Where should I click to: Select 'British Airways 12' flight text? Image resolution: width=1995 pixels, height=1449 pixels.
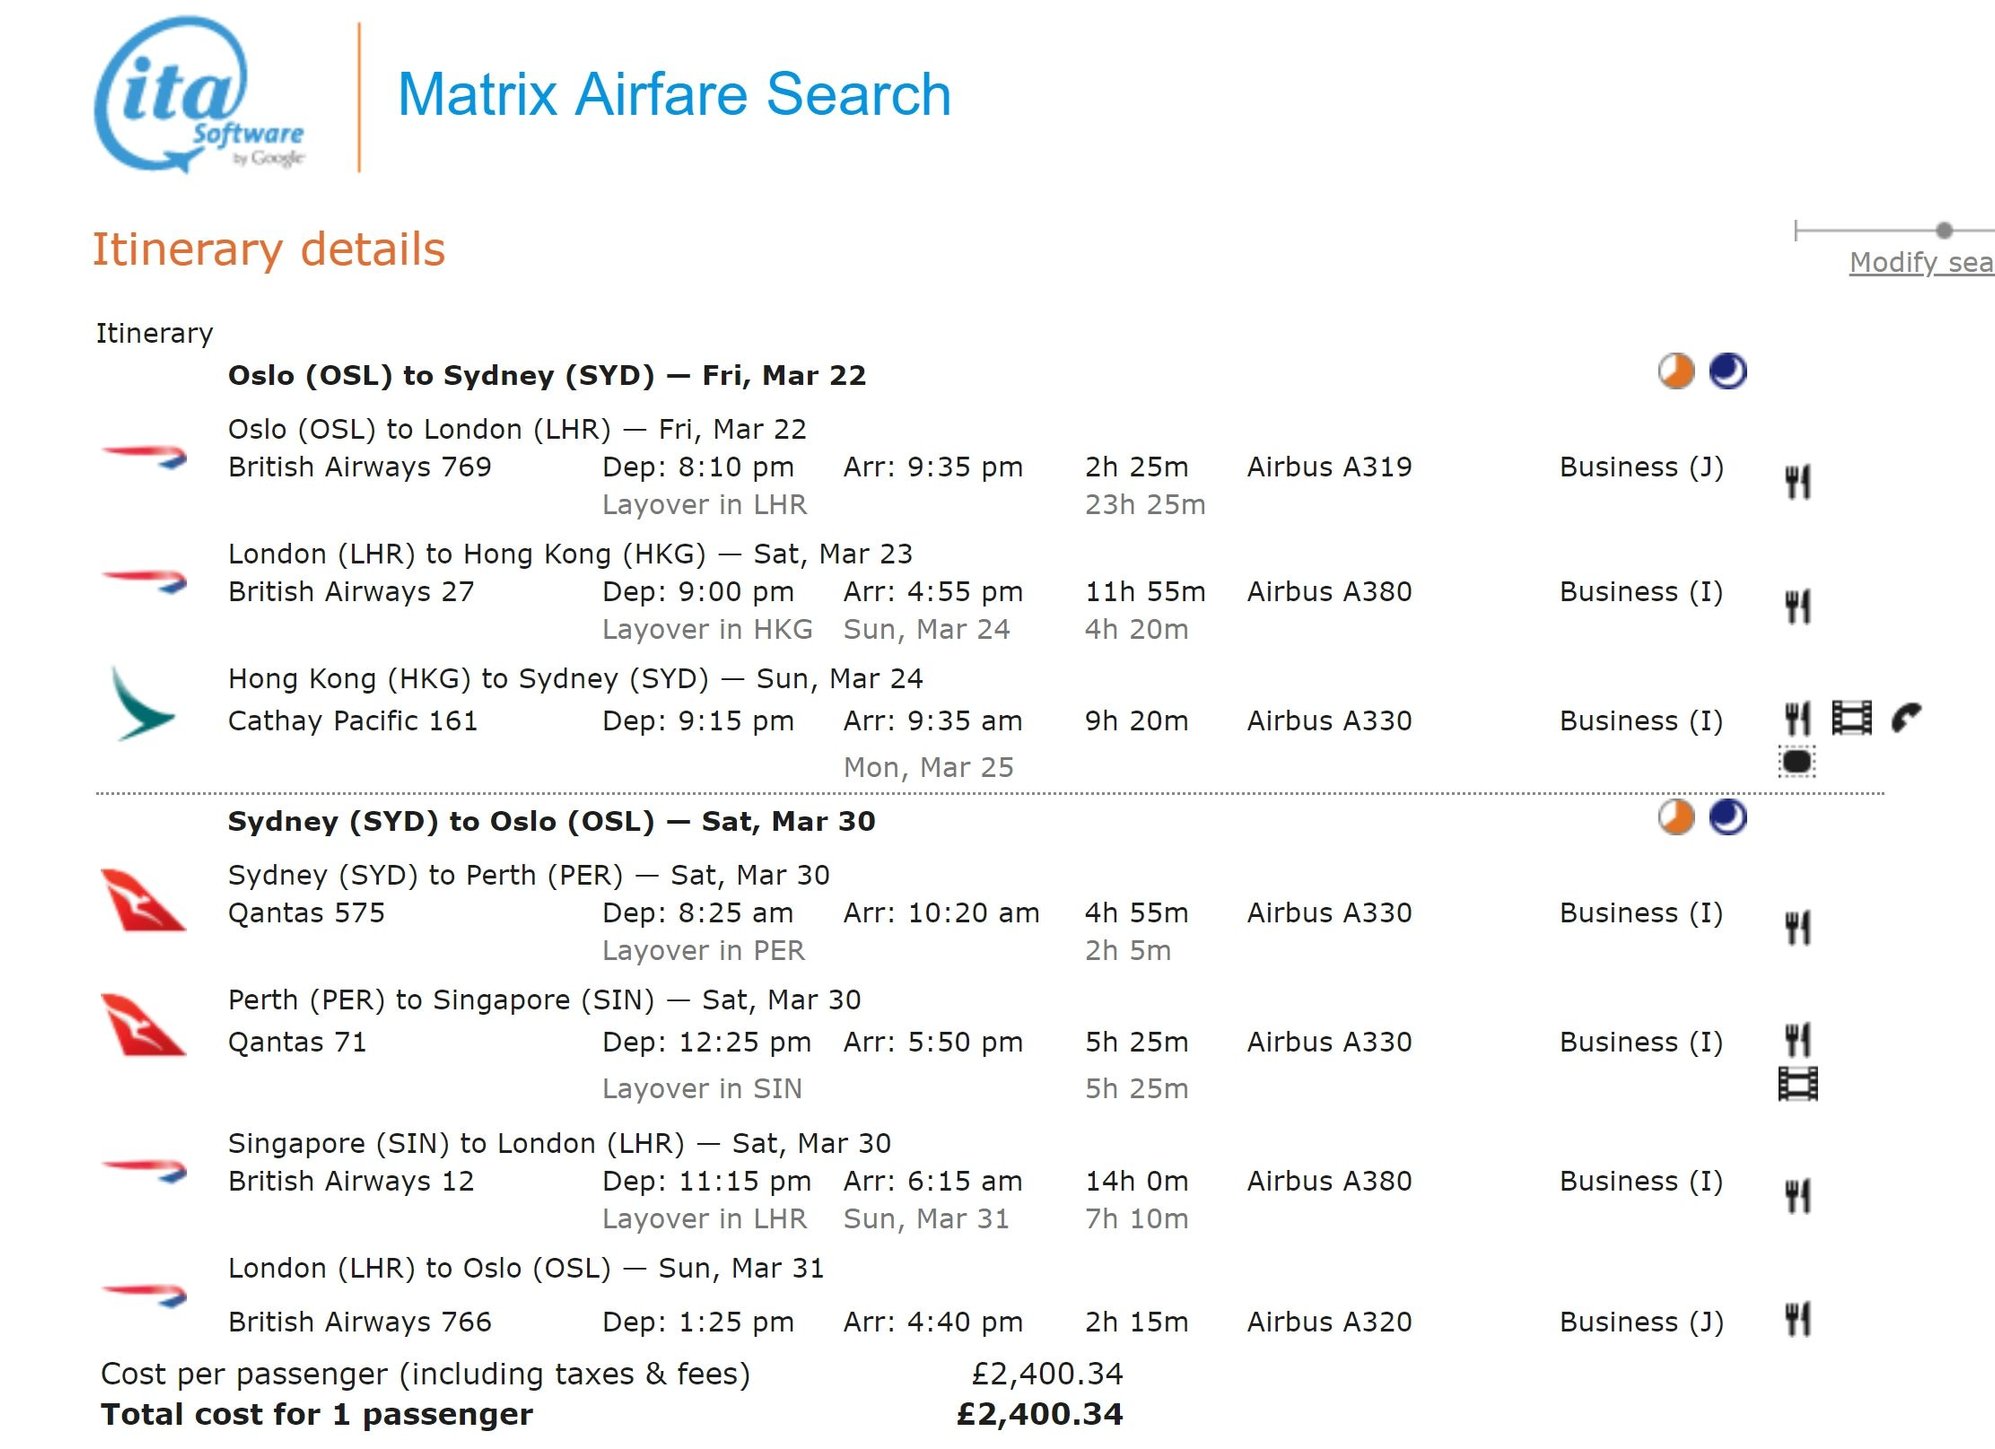point(351,1181)
